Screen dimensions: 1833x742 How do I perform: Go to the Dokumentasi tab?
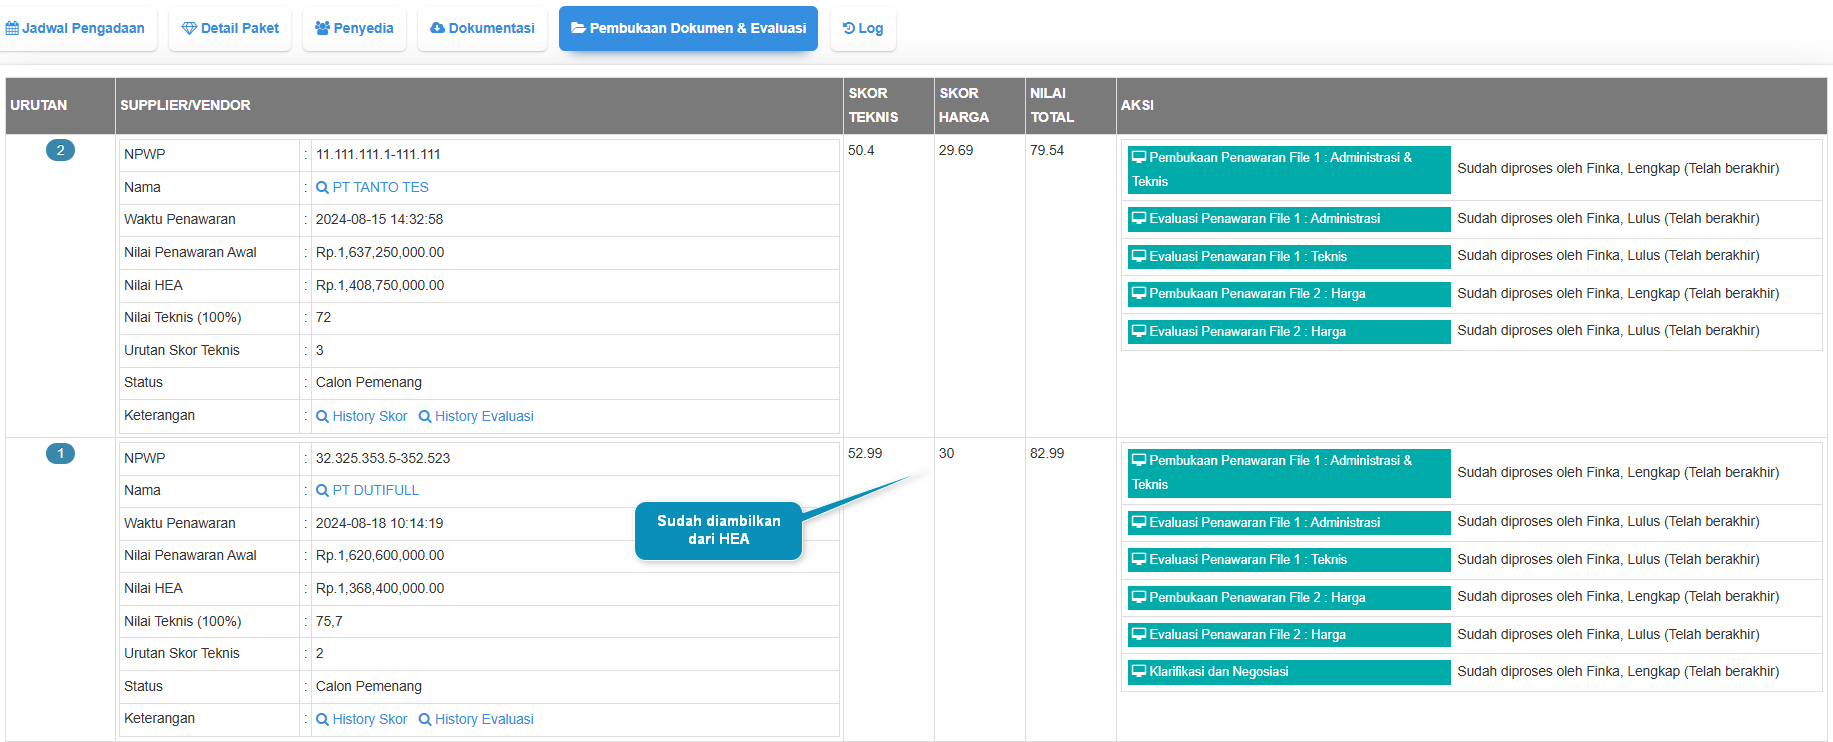482,28
